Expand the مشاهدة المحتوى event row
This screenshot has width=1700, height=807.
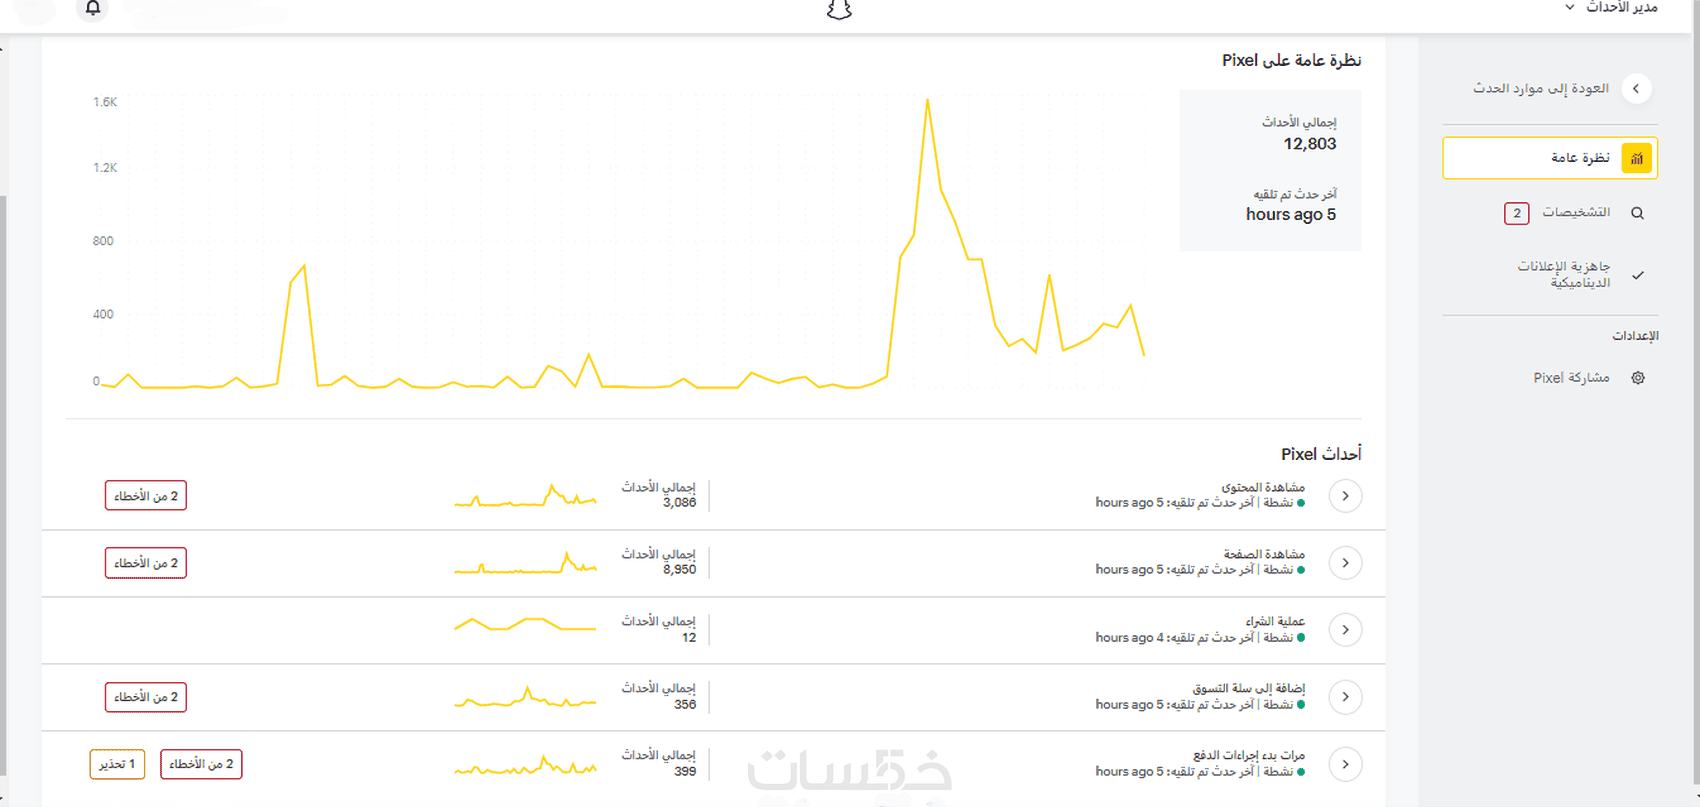(1345, 496)
